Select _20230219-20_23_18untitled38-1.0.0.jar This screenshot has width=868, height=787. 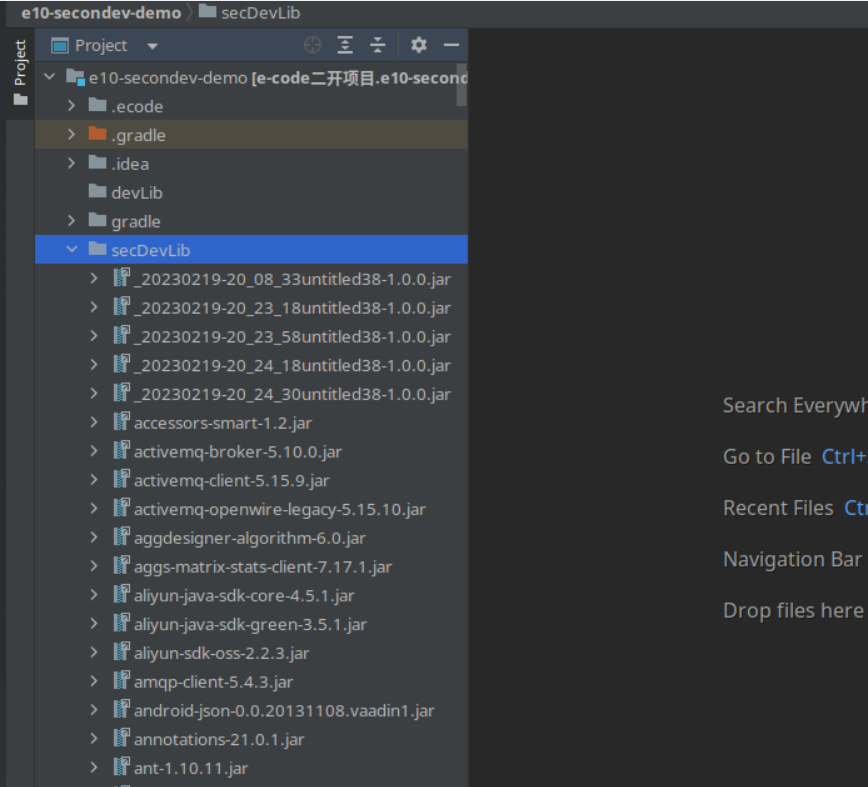click(251, 307)
